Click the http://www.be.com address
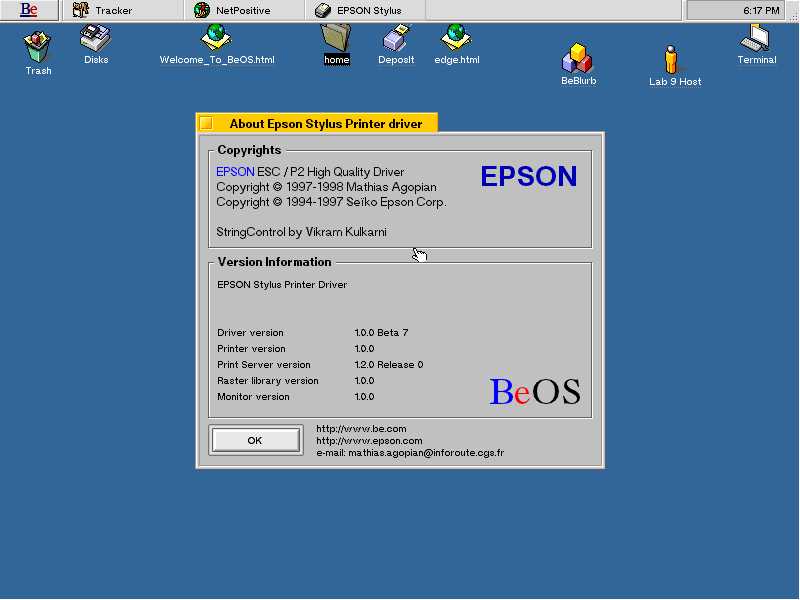 click(361, 429)
